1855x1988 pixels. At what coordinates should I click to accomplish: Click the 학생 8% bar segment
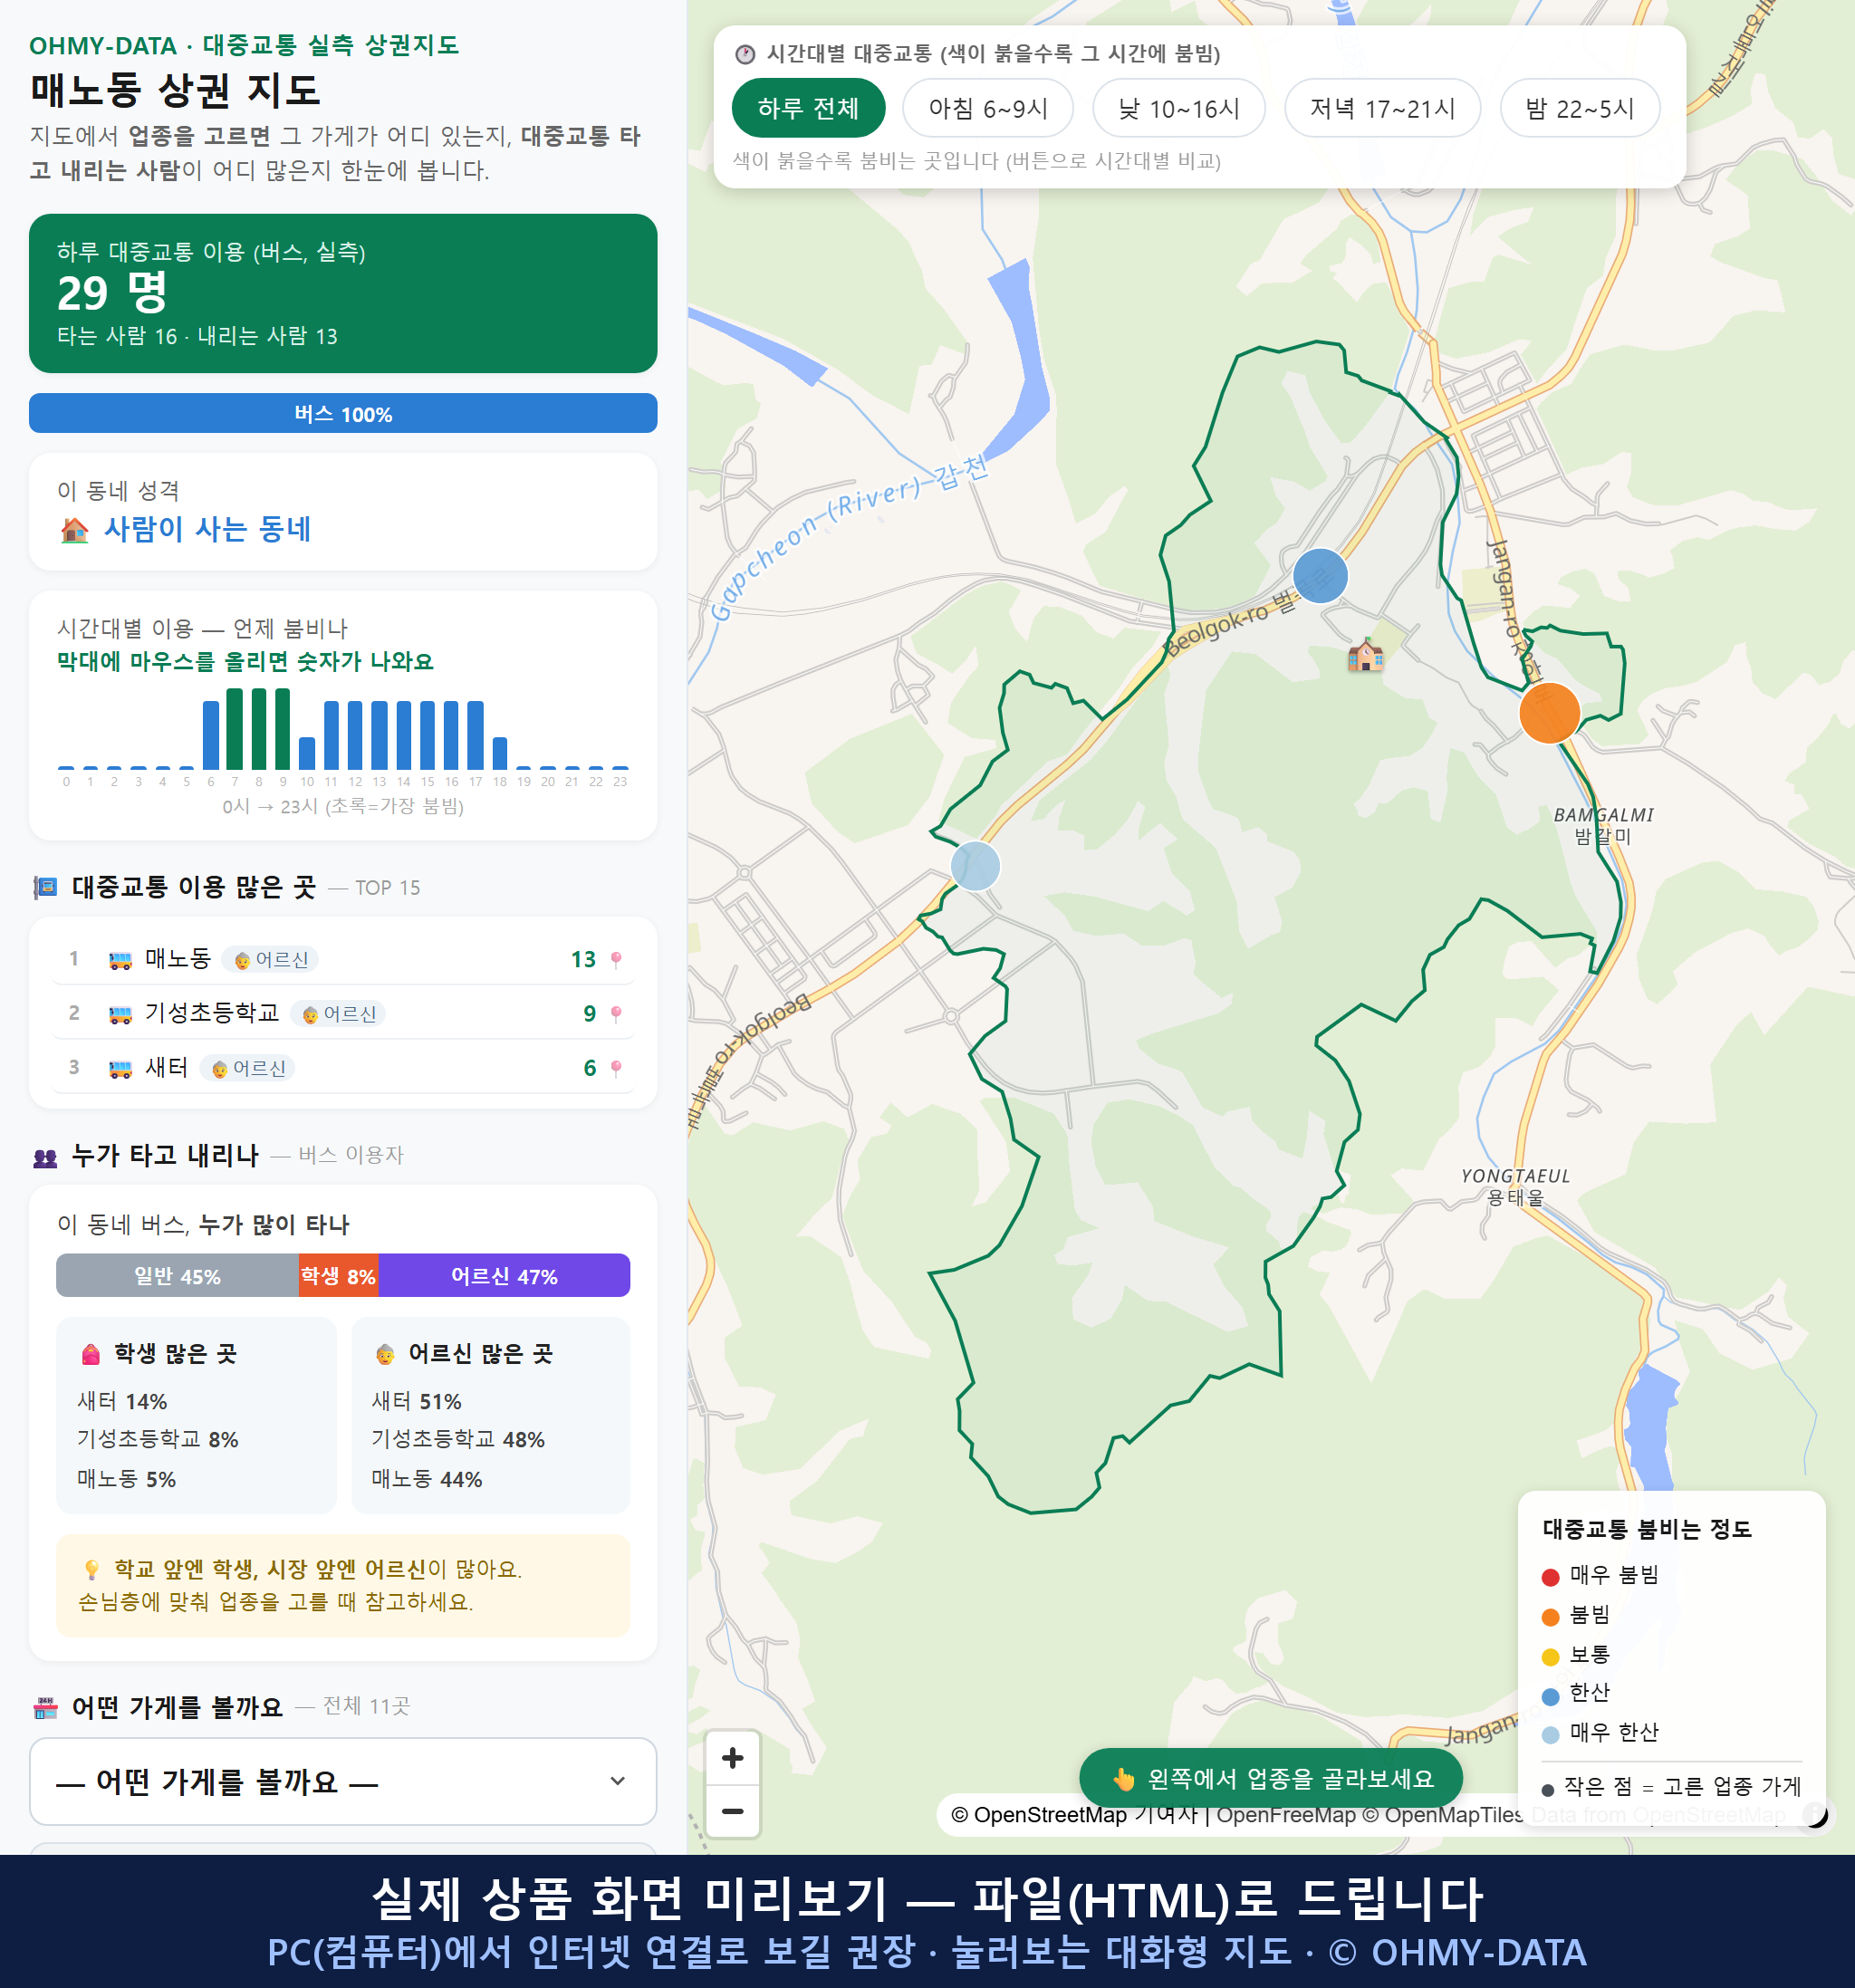pyautogui.click(x=338, y=1275)
